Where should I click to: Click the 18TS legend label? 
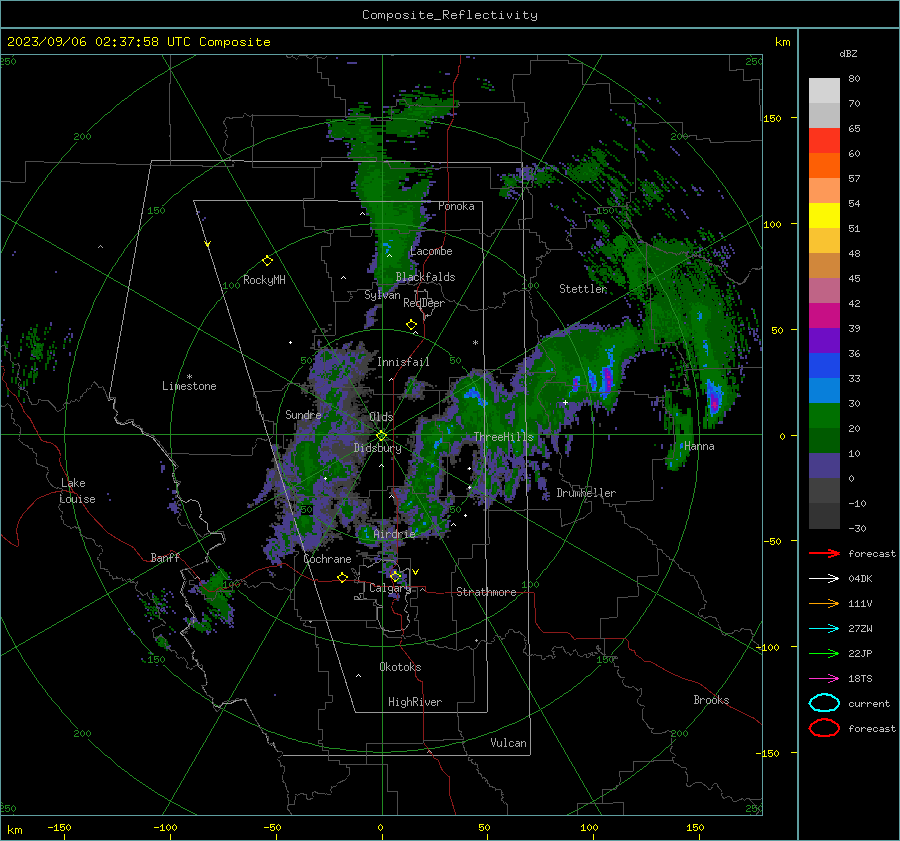(x=860, y=679)
